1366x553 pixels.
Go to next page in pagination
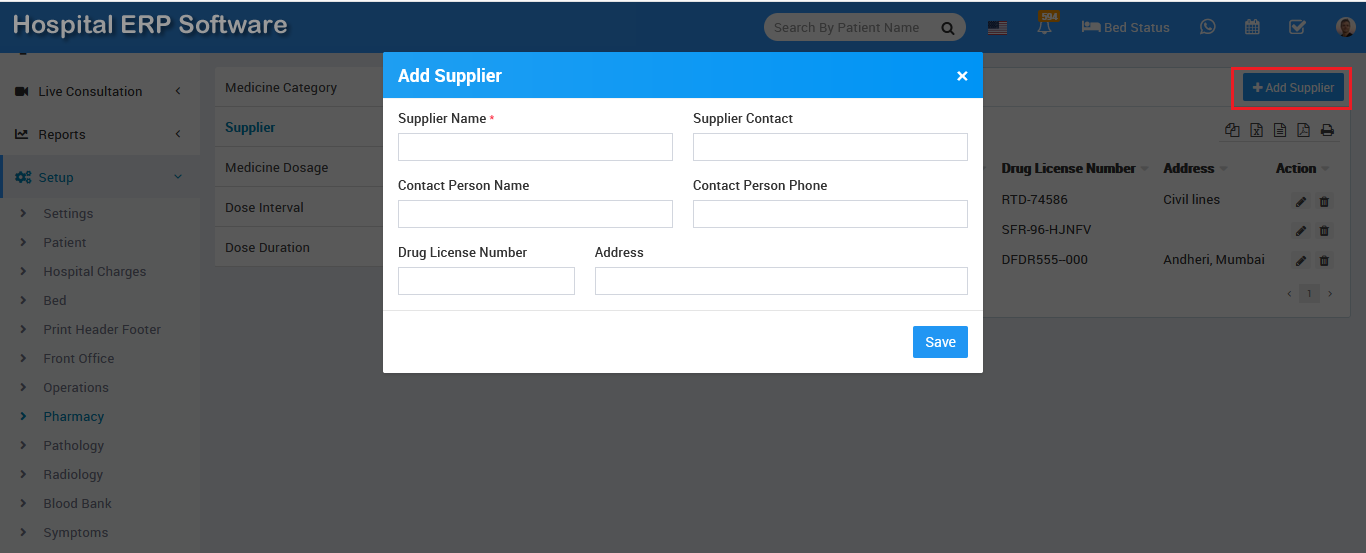point(1329,294)
